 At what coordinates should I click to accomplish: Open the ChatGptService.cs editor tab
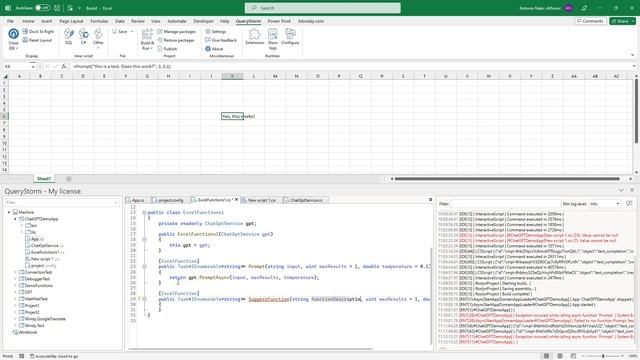(306, 200)
